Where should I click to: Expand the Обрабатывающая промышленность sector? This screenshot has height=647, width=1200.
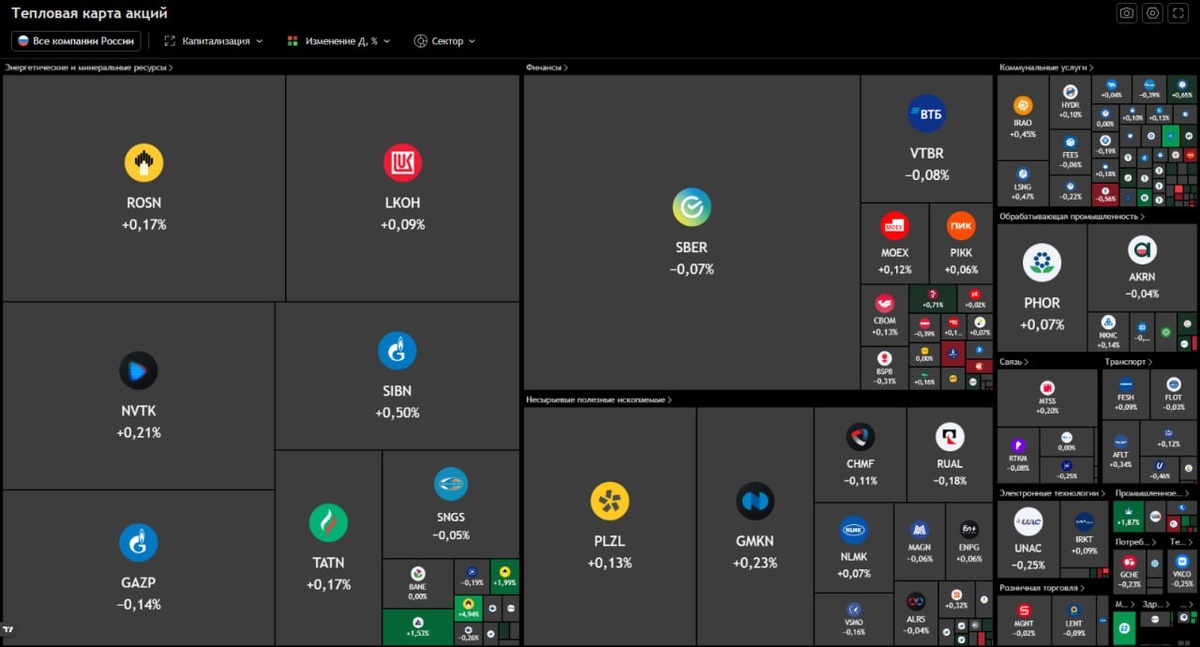(x=1072, y=216)
